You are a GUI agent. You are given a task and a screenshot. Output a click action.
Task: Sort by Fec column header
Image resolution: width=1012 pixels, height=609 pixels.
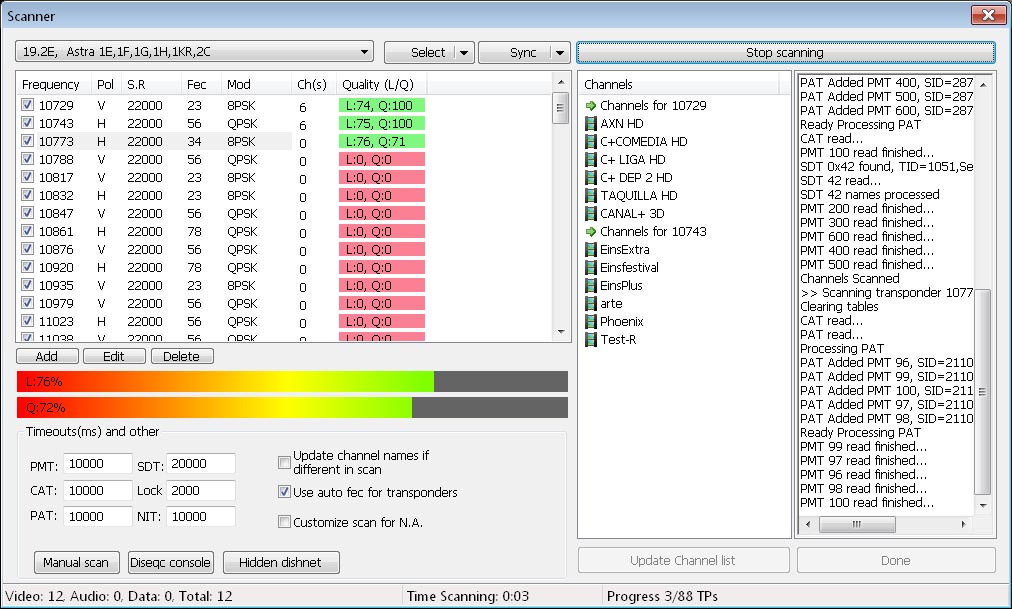[x=202, y=85]
